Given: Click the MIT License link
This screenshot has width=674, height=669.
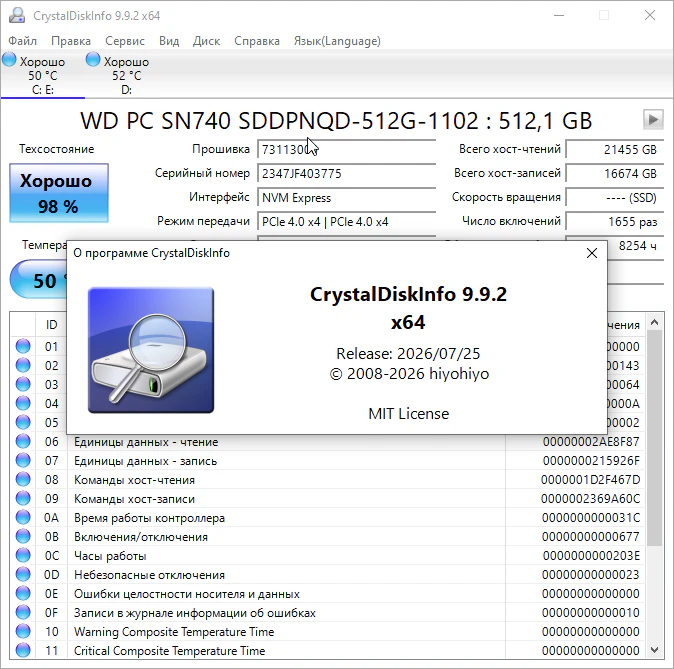Looking at the screenshot, I should 408,414.
